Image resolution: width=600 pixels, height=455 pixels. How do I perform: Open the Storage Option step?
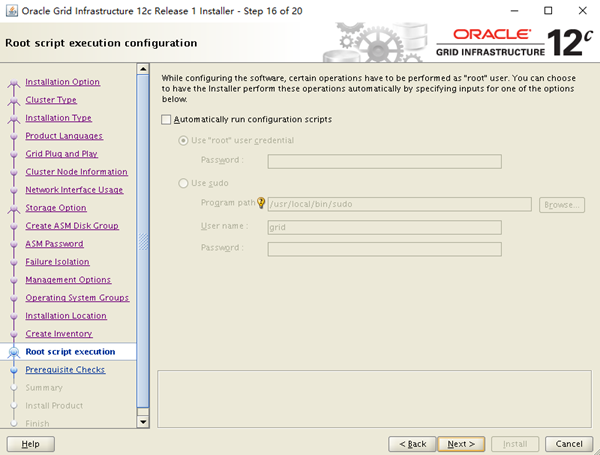tap(56, 208)
